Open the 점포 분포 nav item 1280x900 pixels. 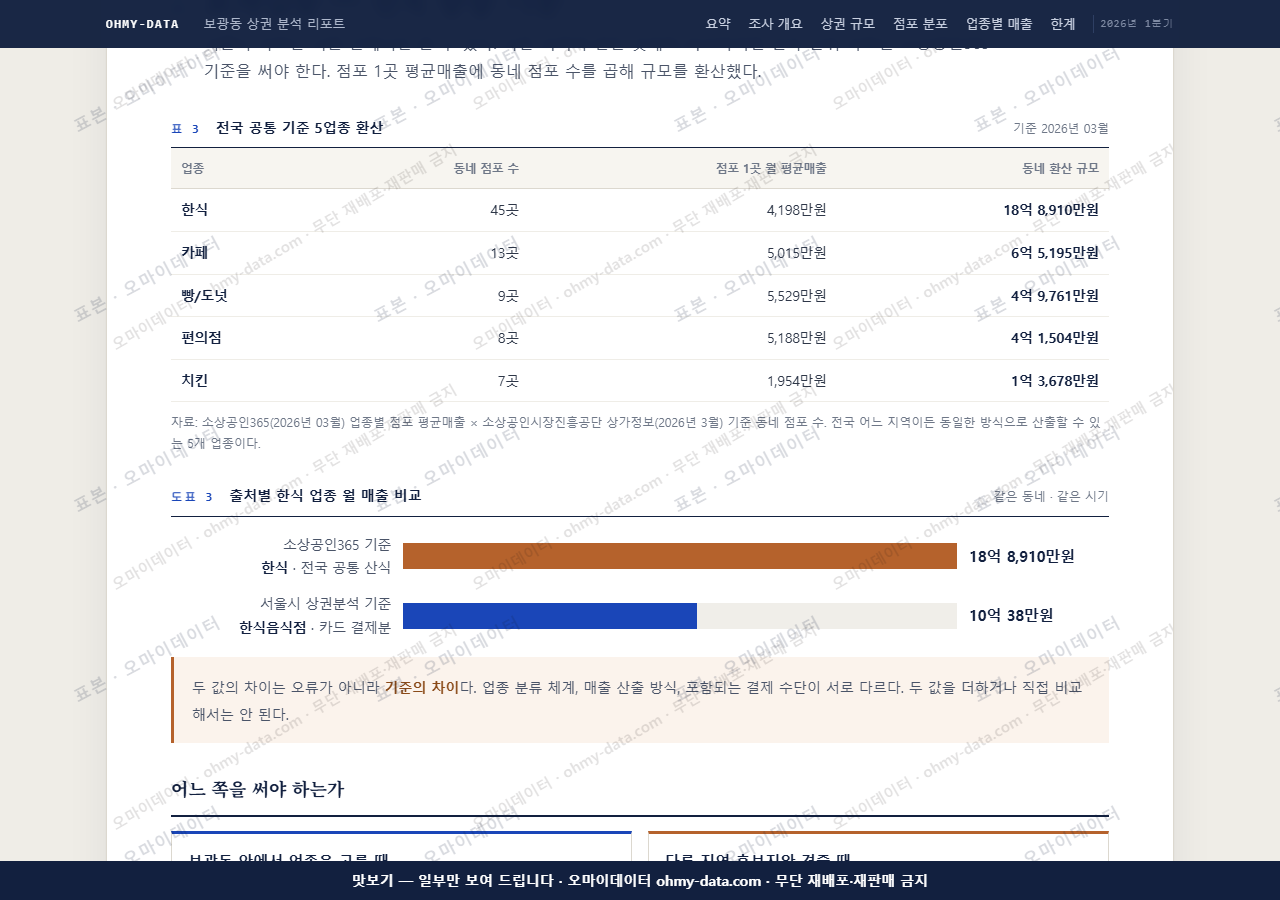920,24
